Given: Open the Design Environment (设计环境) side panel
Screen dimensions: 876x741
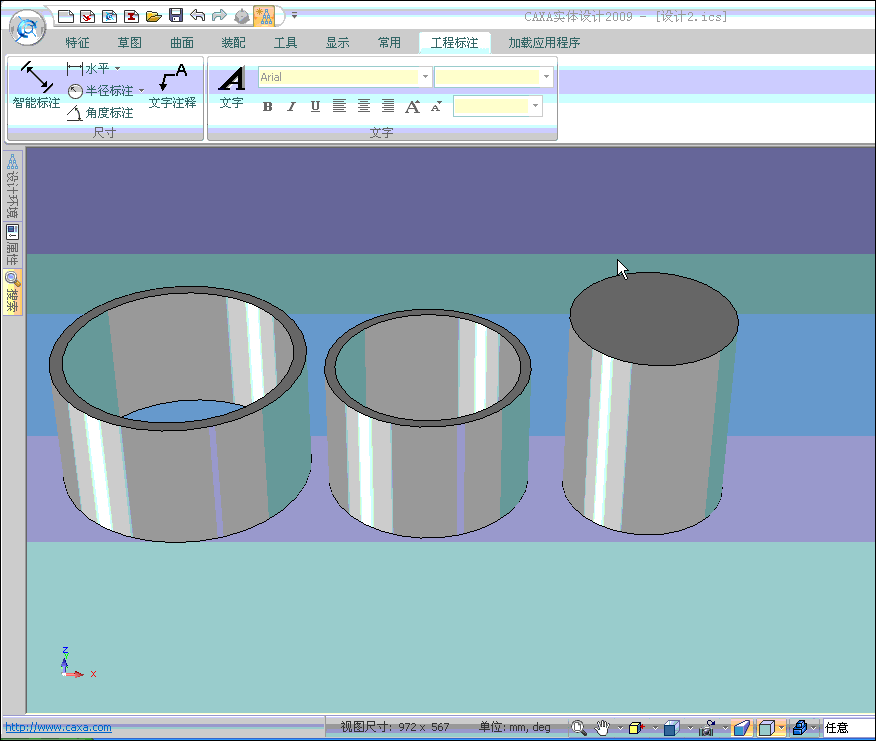Looking at the screenshot, I should point(13,186).
